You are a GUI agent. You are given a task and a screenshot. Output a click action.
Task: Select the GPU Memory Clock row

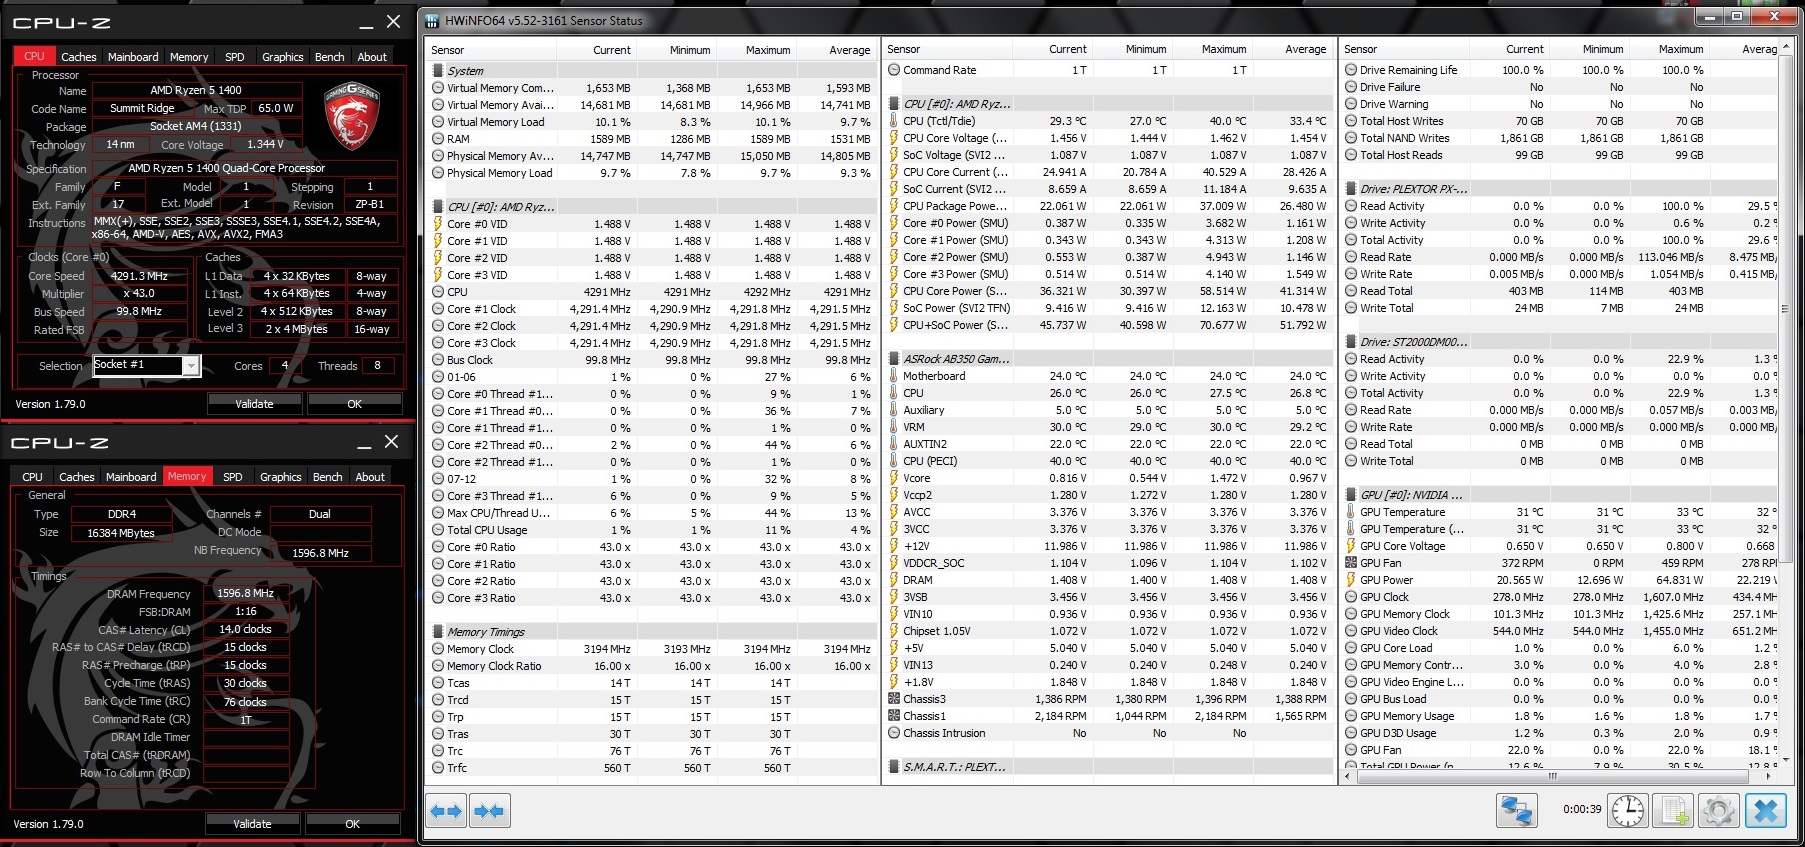click(1560, 614)
